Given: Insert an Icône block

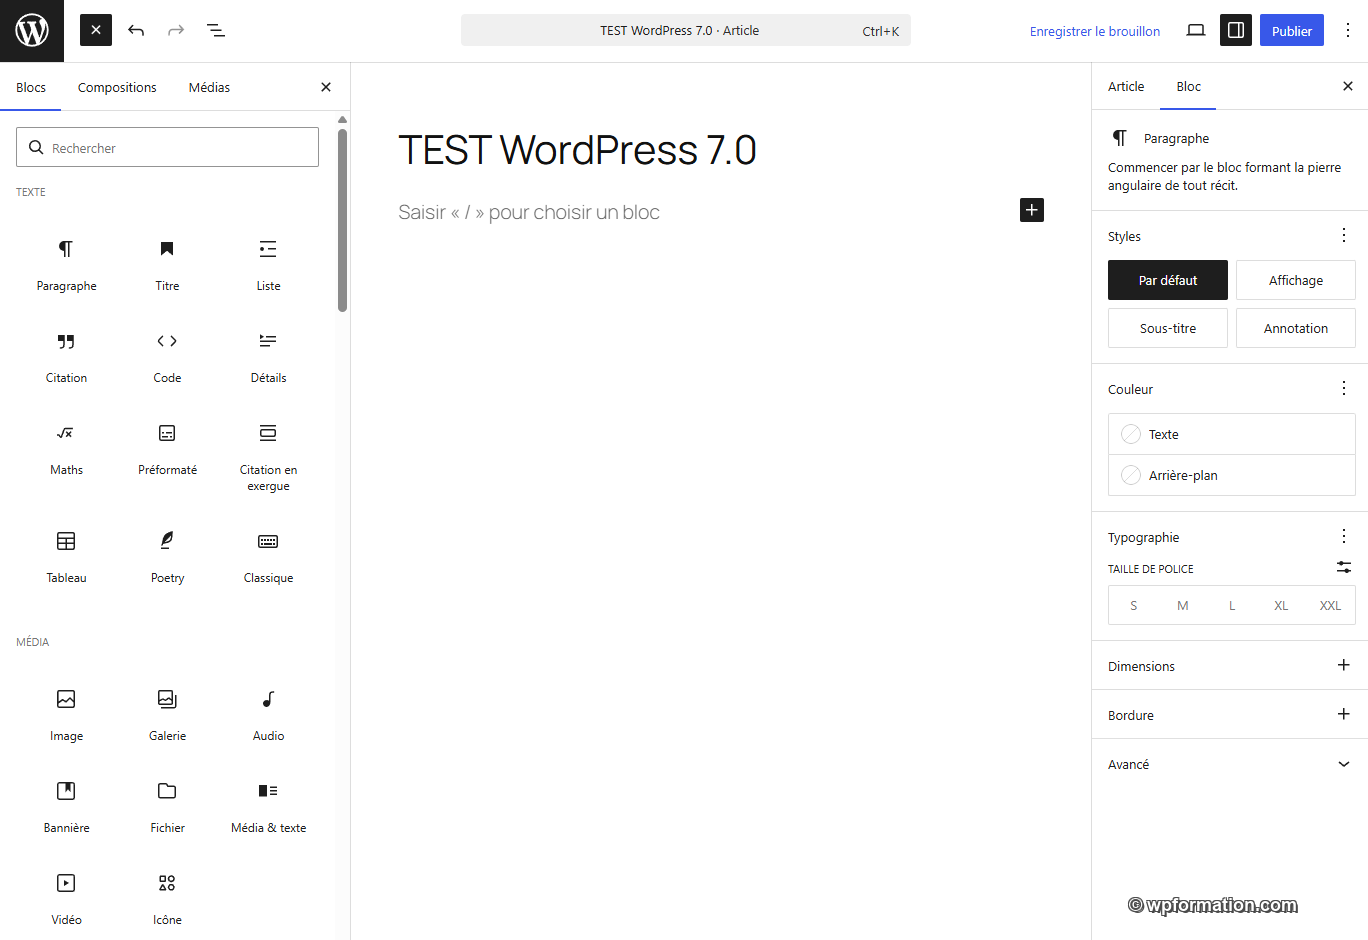Looking at the screenshot, I should tap(167, 898).
